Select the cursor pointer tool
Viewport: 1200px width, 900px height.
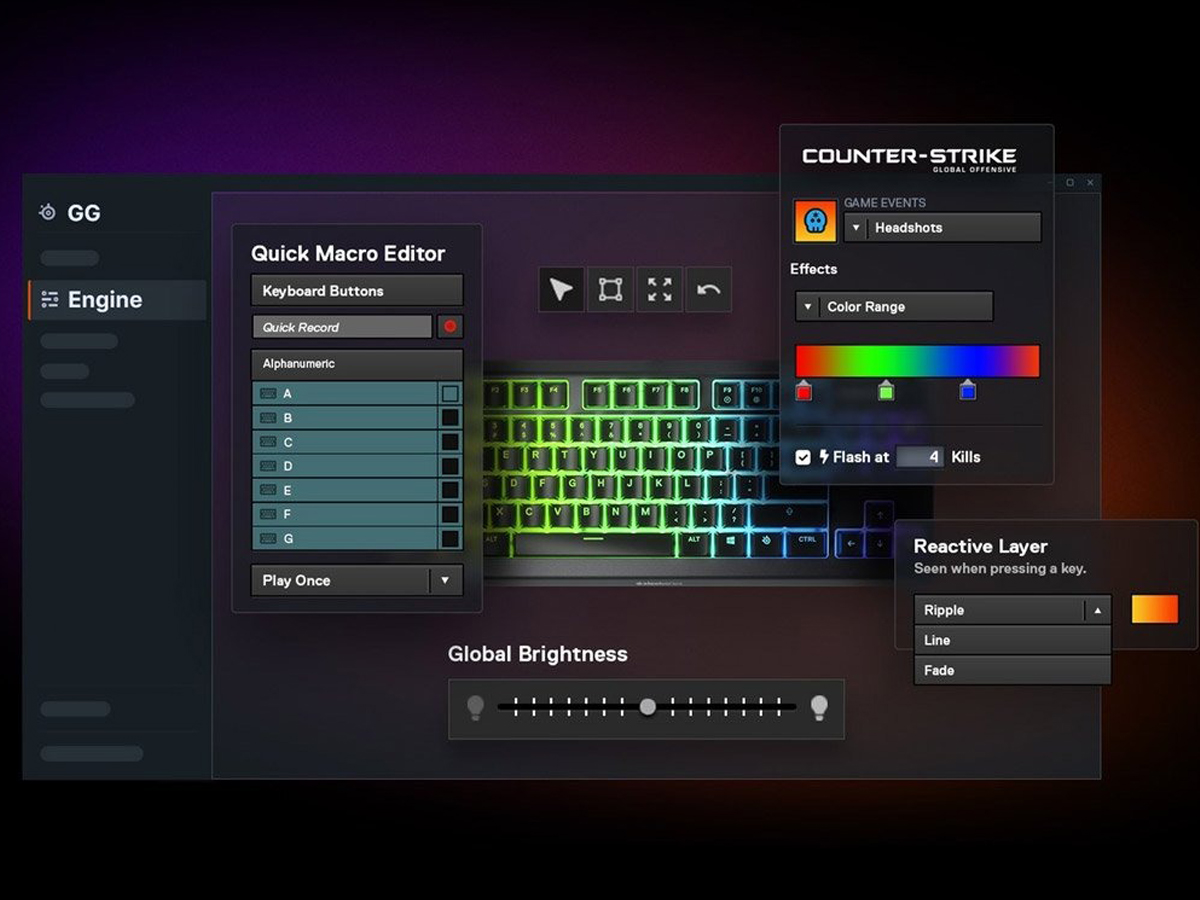click(x=561, y=290)
